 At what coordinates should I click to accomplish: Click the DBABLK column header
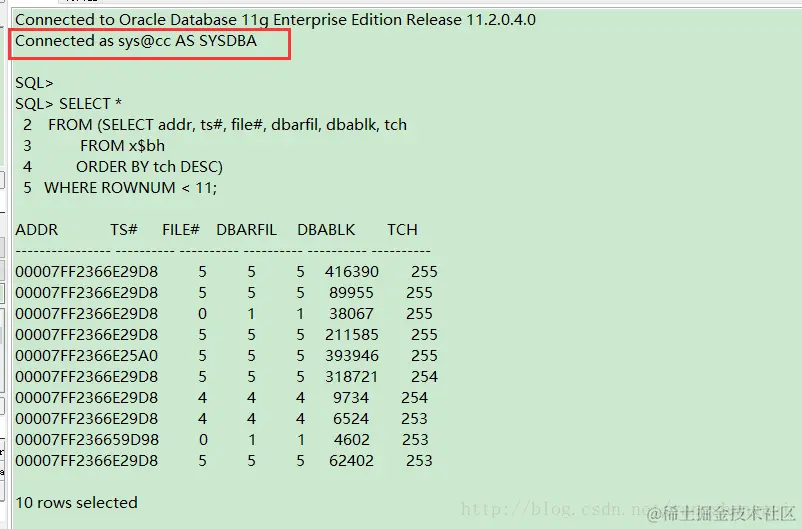326,230
